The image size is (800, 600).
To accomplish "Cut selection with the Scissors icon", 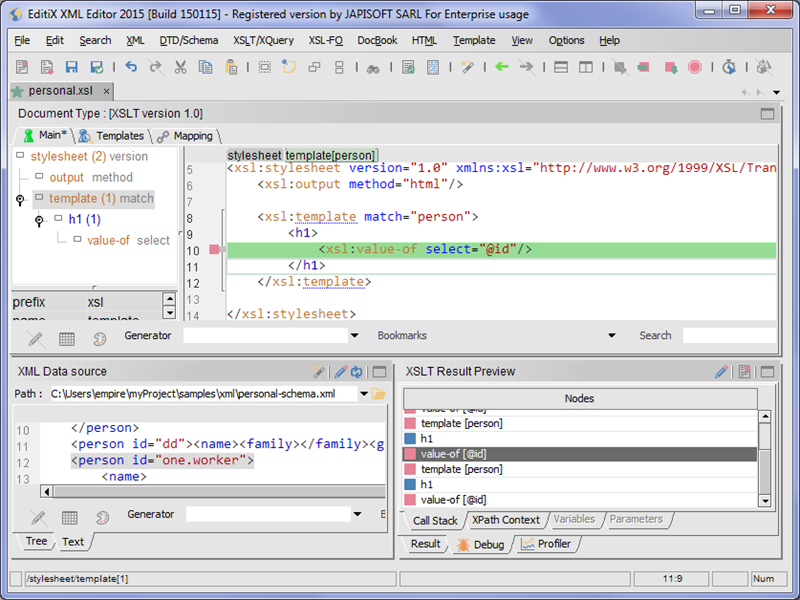I will [x=180, y=67].
